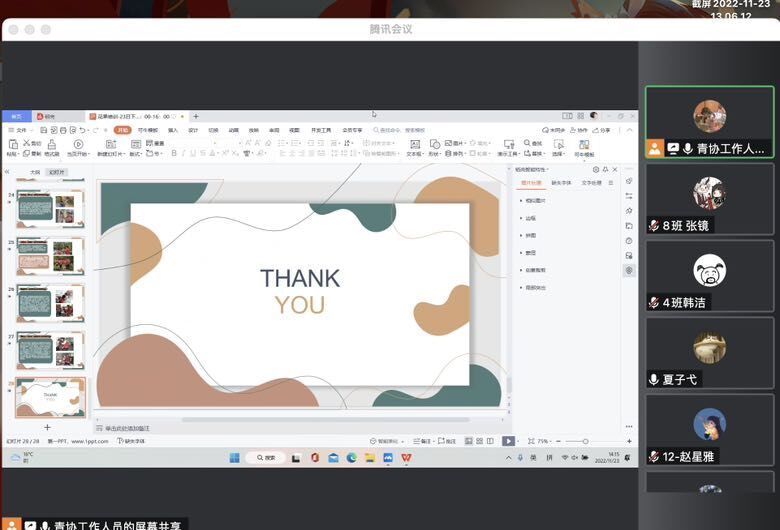
Task: Expand the 创意裁剪 section in properties panel
Action: click(535, 270)
